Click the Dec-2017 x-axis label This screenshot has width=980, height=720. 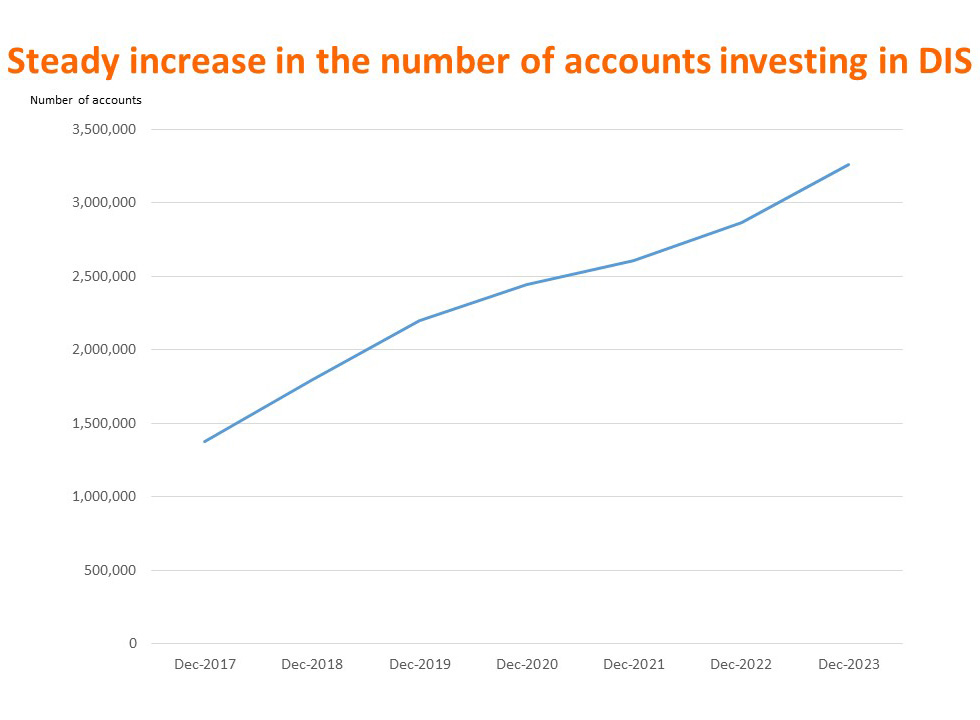pos(205,664)
